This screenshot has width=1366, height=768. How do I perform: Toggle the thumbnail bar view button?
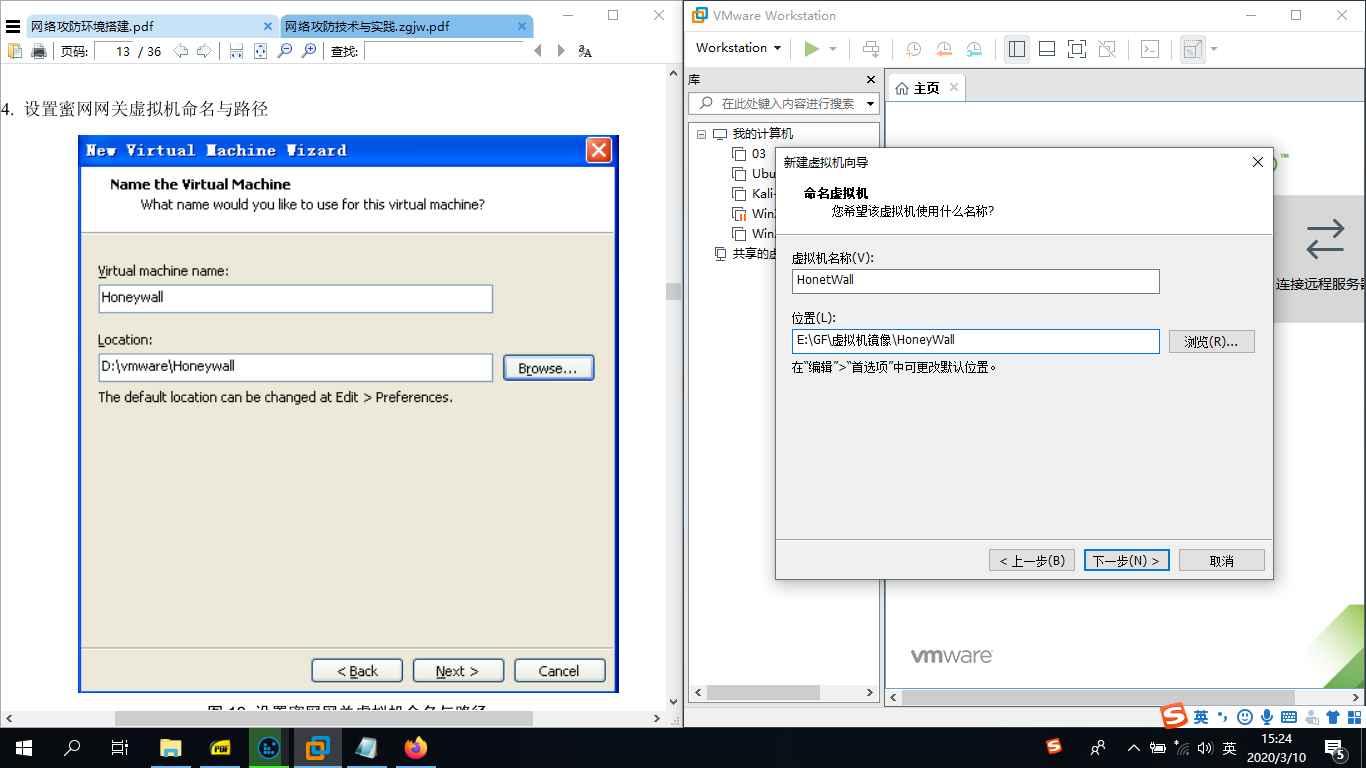(x=1047, y=48)
